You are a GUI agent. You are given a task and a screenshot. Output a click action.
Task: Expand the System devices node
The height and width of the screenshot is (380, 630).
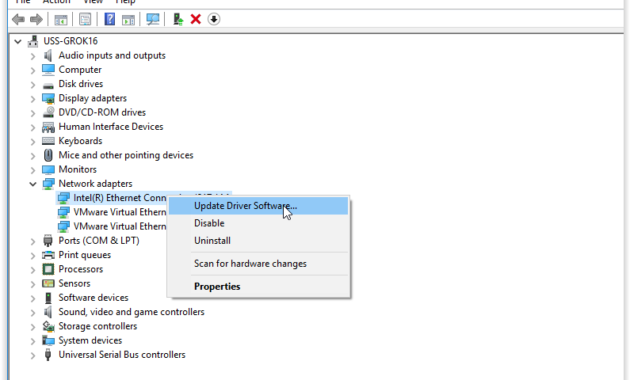pos(33,341)
